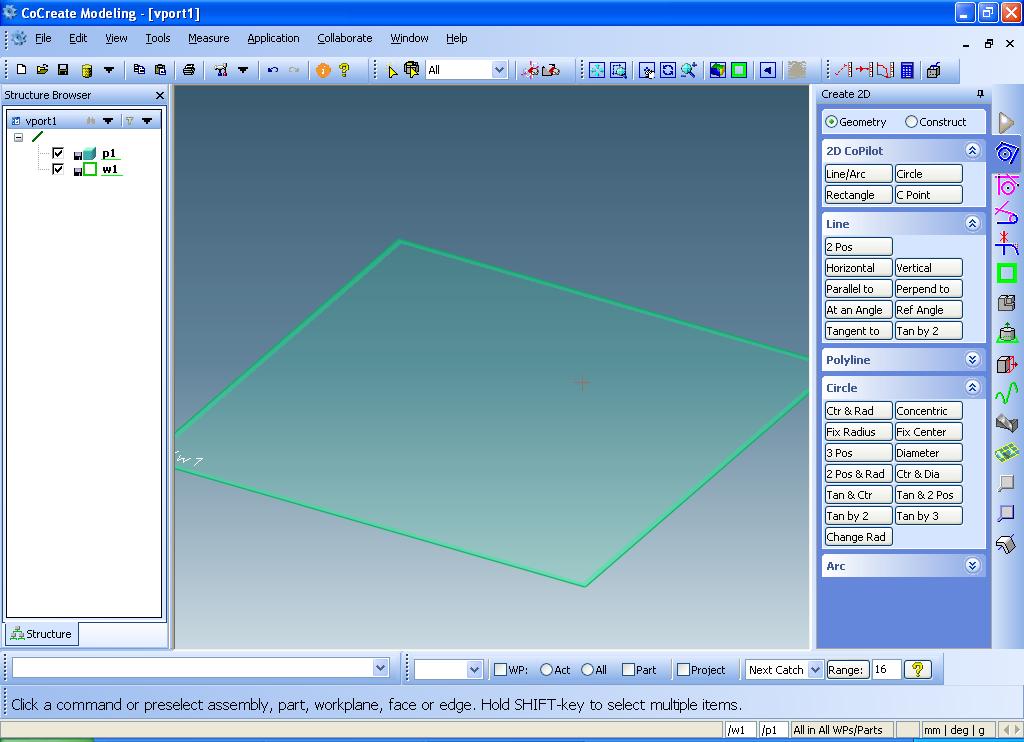Click the Range value input field

(x=886, y=669)
